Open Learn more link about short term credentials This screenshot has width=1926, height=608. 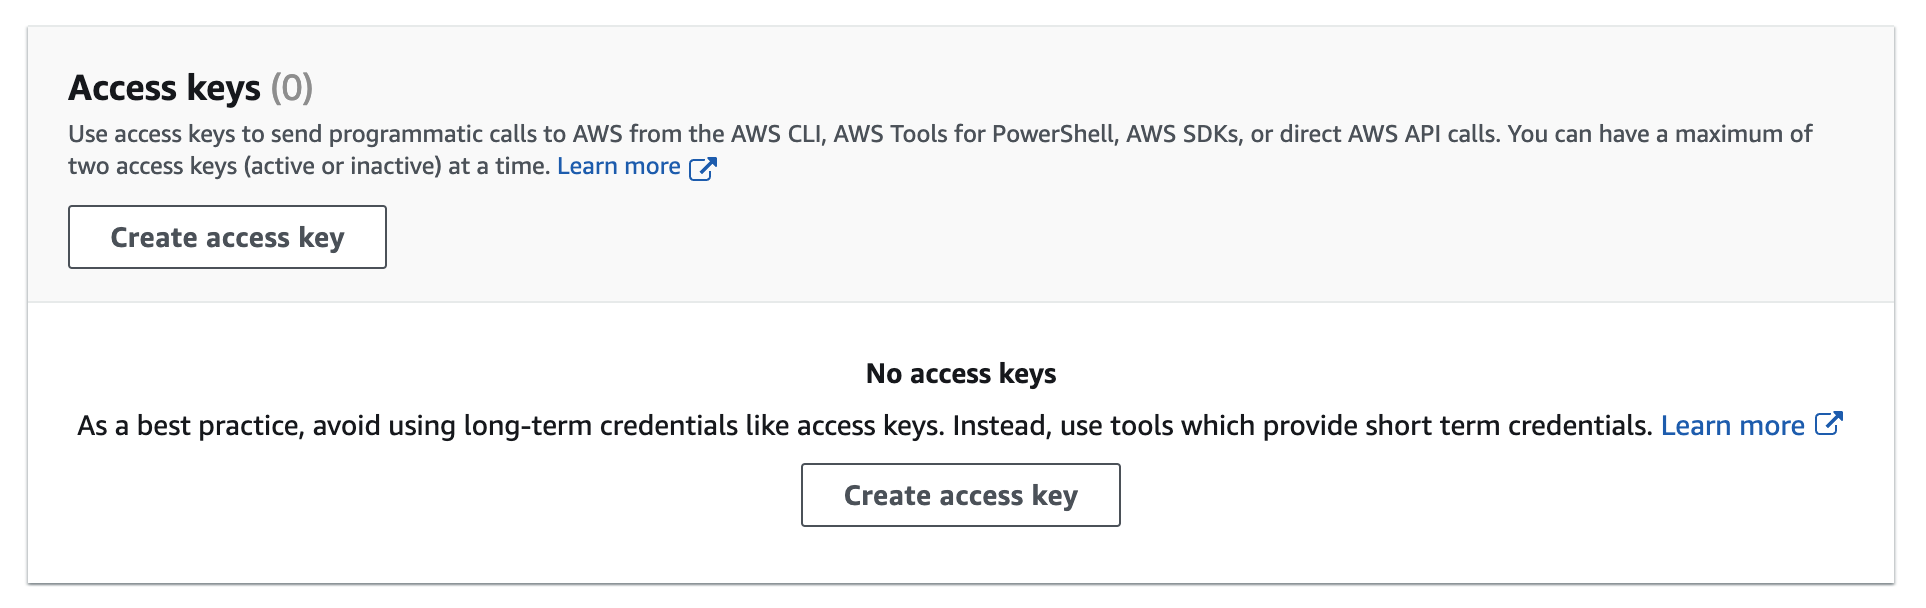click(x=1732, y=426)
